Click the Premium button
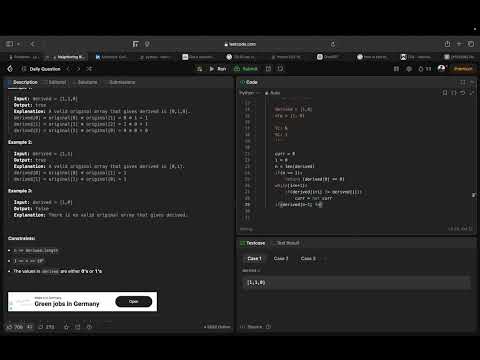 [463, 69]
